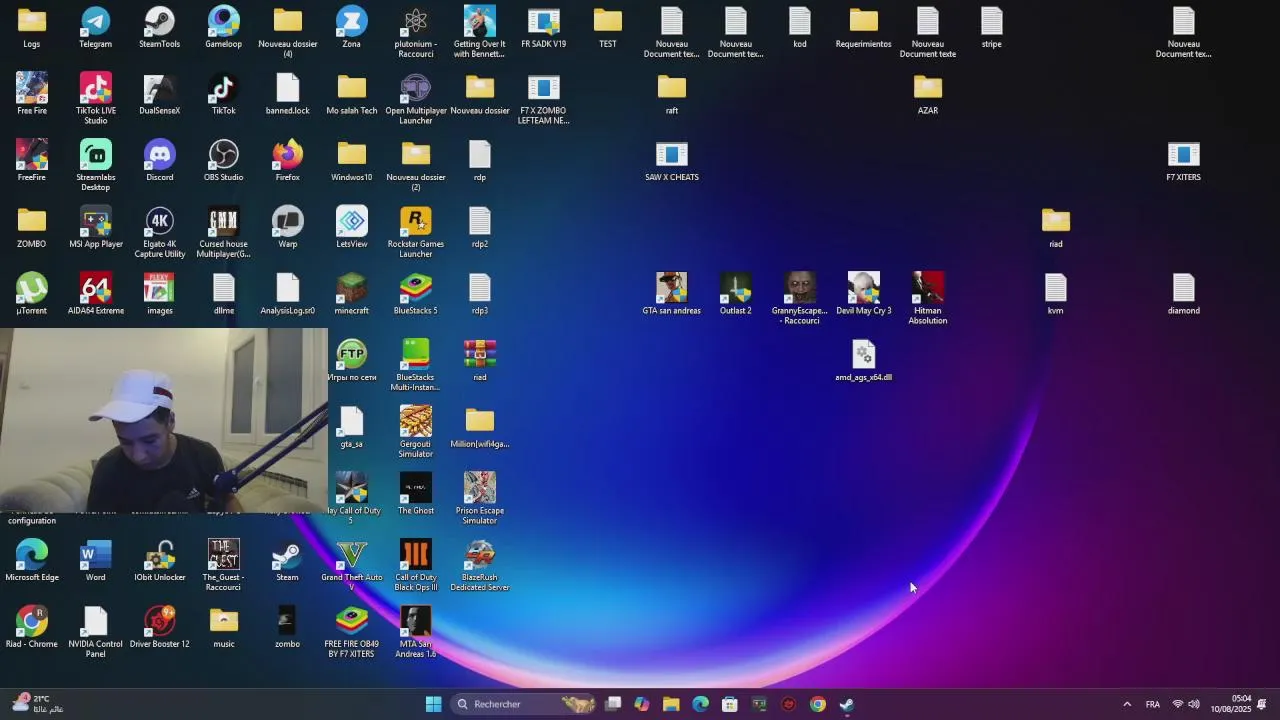The width and height of the screenshot is (1280, 720).
Task: Launch Hitman Absolution shortcut
Action: point(928,298)
